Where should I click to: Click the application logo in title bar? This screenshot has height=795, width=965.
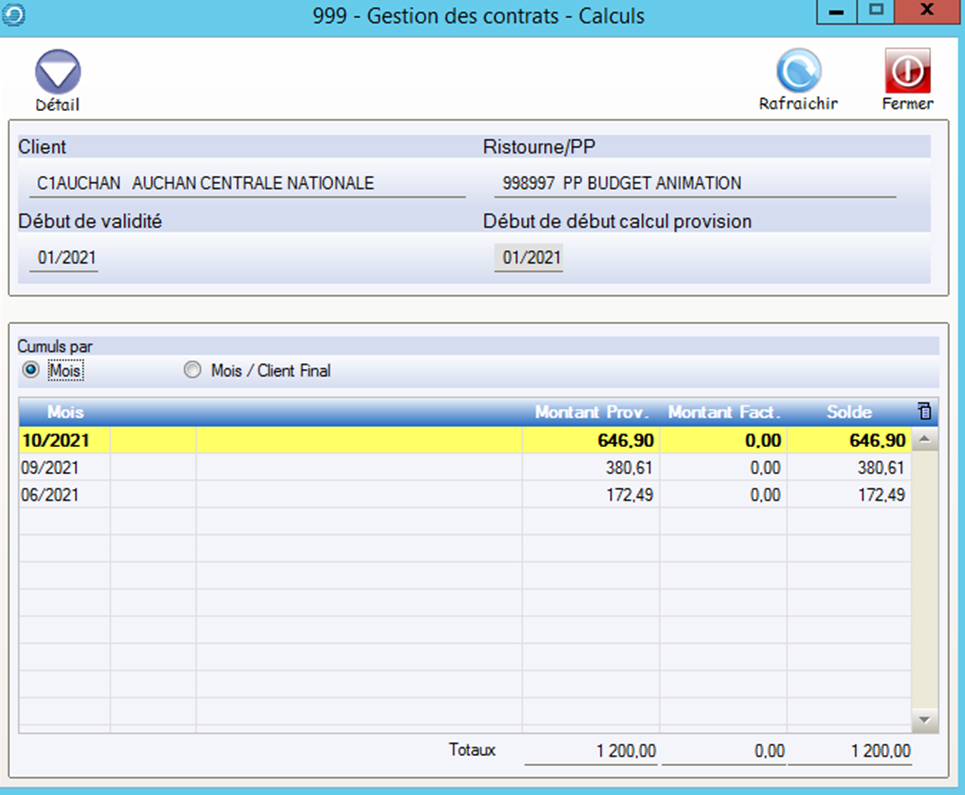15,16
